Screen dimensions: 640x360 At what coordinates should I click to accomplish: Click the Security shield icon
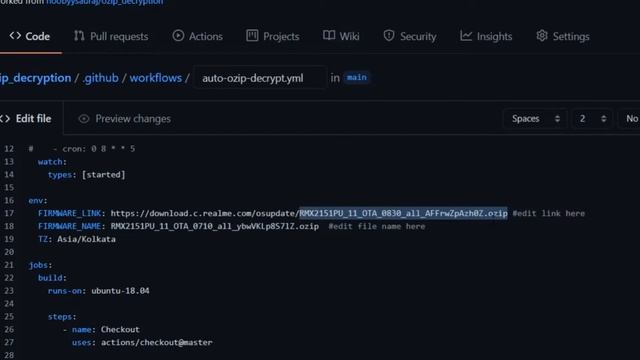389,36
